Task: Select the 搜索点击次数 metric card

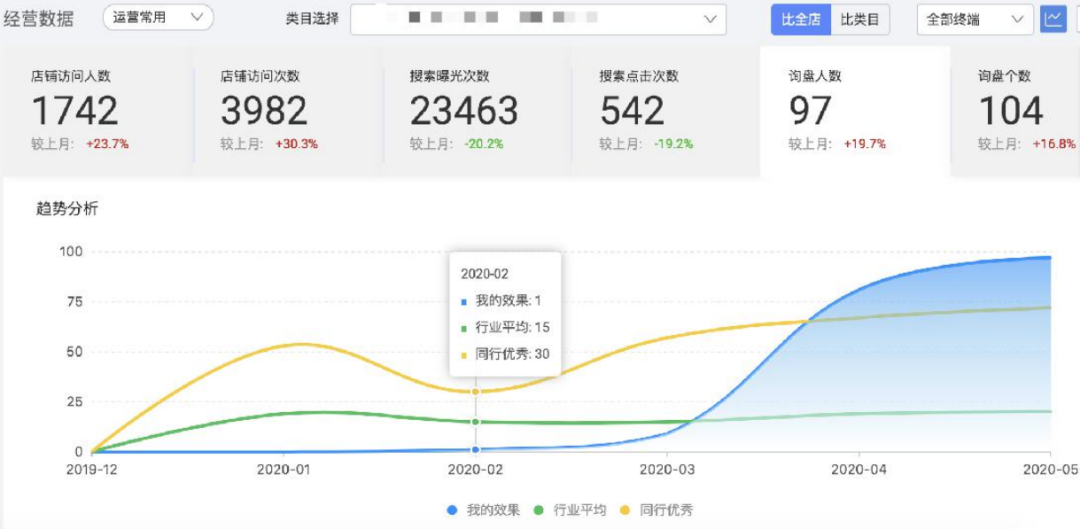Action: [x=664, y=111]
